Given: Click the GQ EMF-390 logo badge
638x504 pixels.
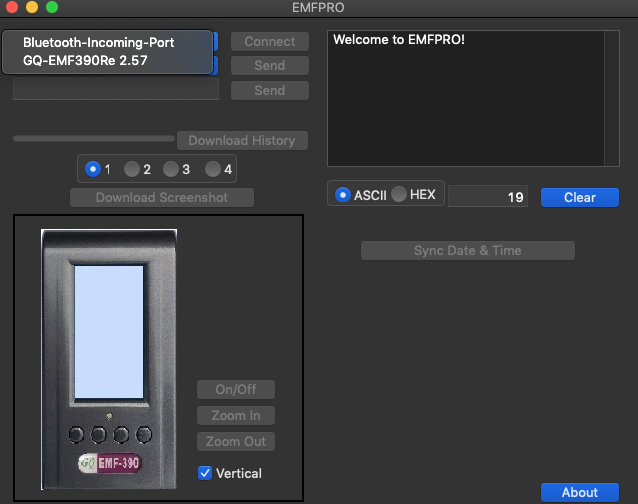Looking at the screenshot, I should point(110,463).
